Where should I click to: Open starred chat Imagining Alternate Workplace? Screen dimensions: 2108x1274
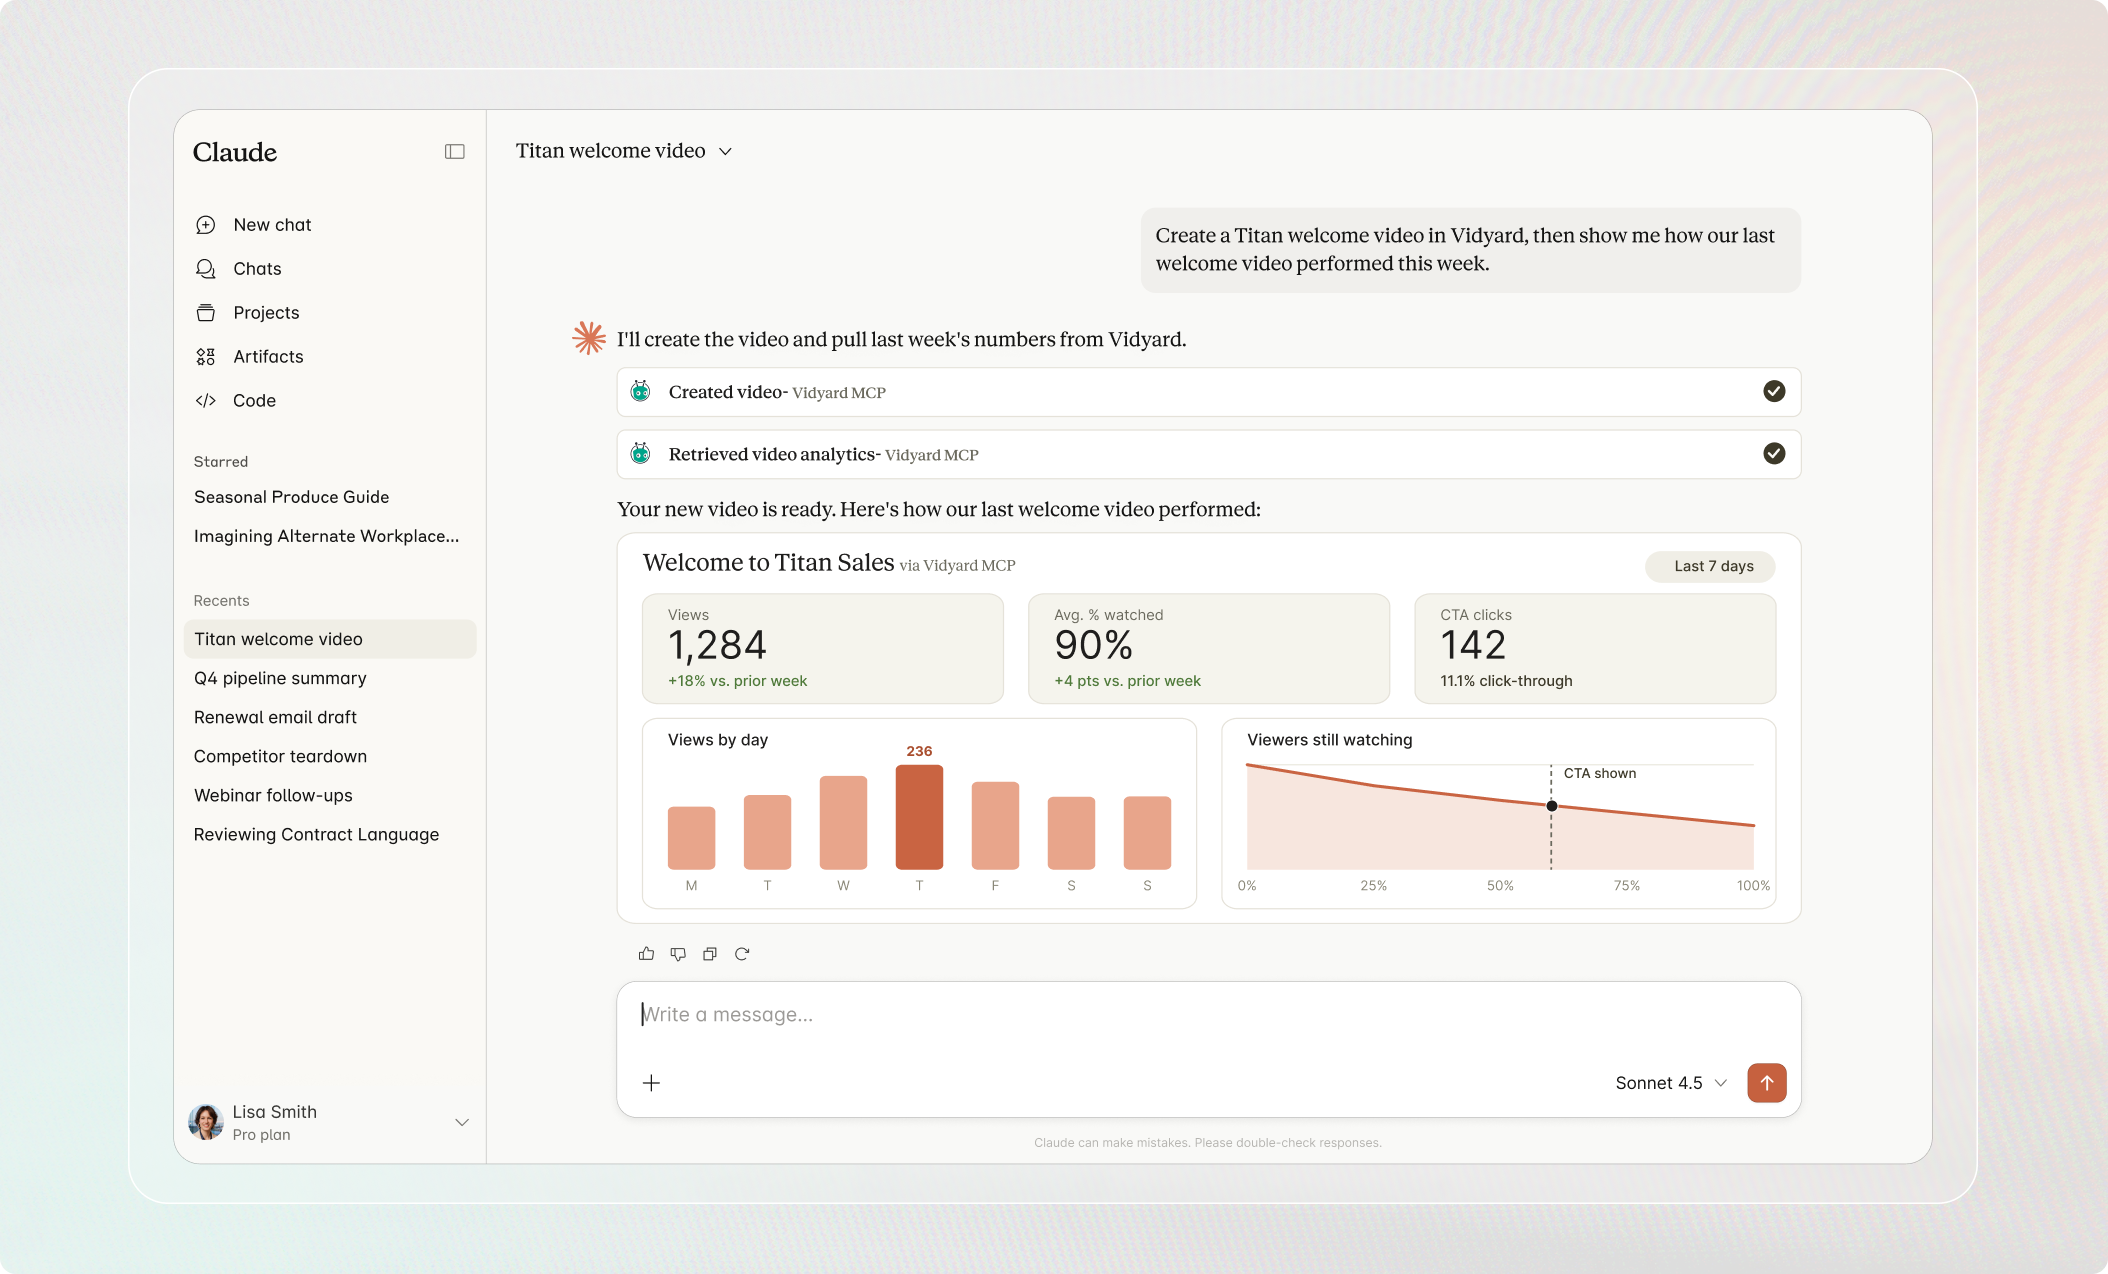[326, 536]
